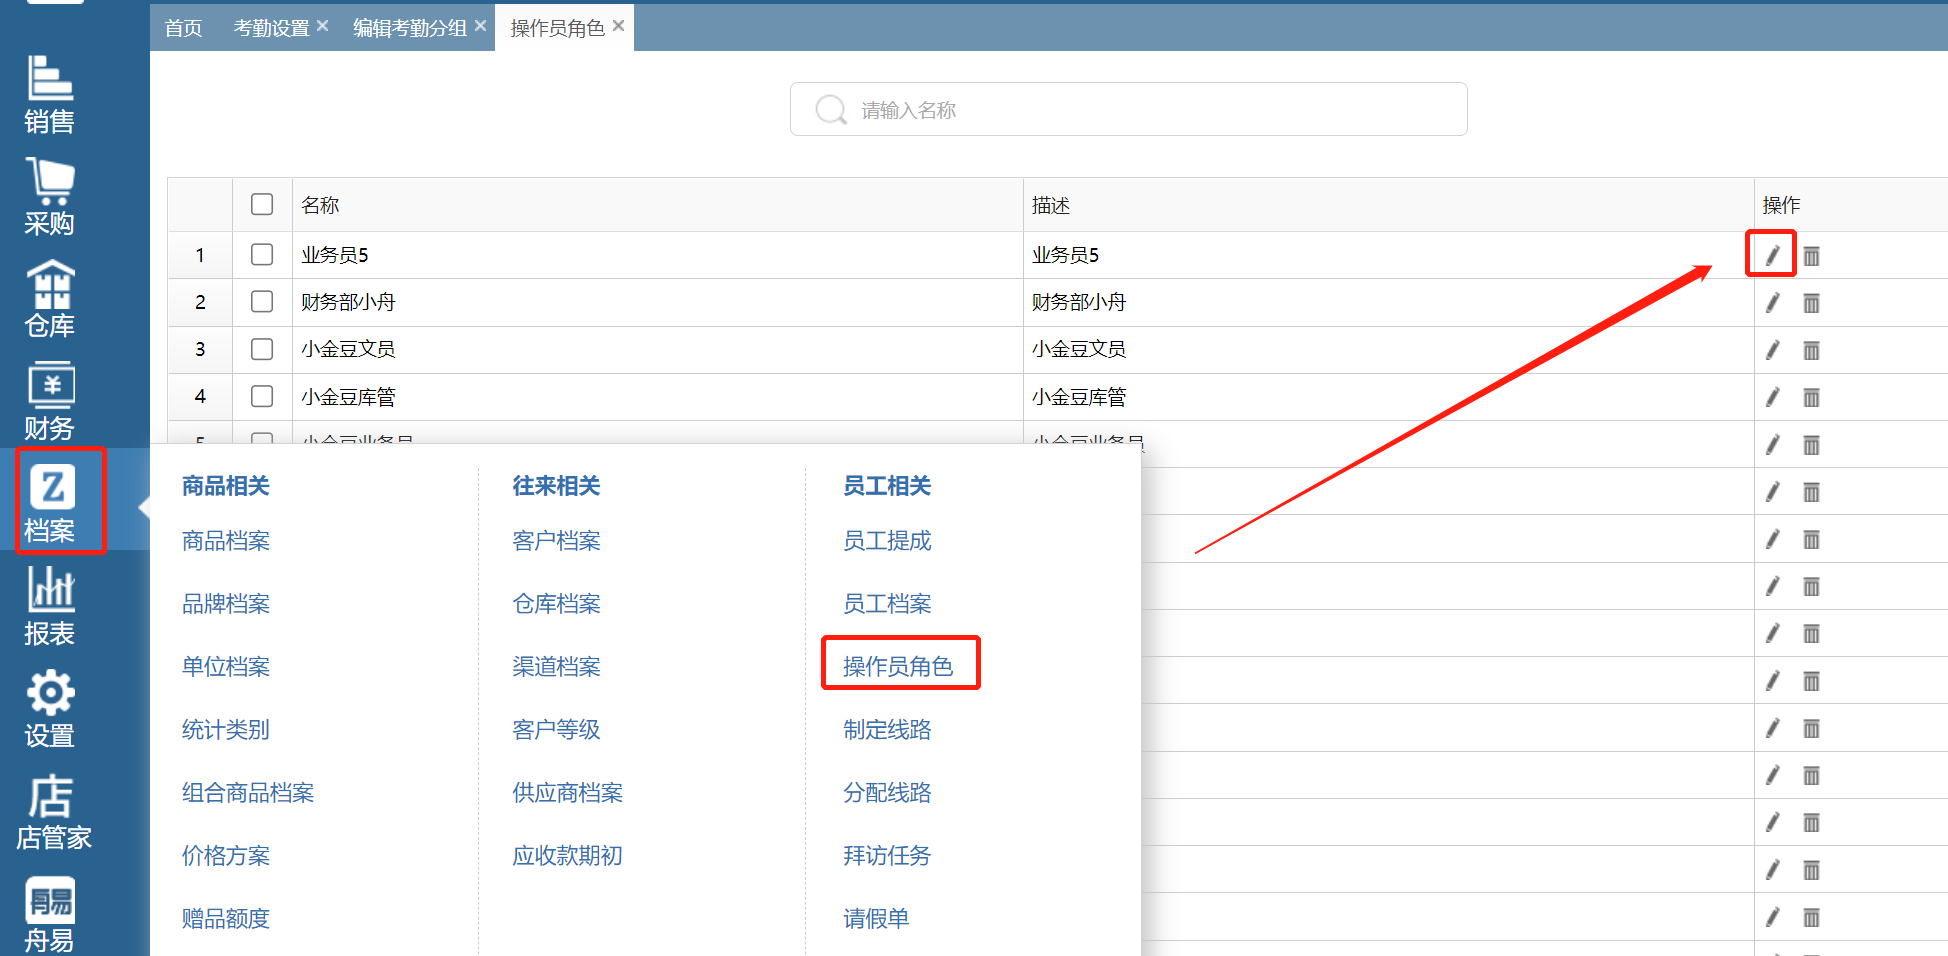Open the 采购 sidebar module
Image resolution: width=1948 pixels, height=956 pixels.
[50, 197]
